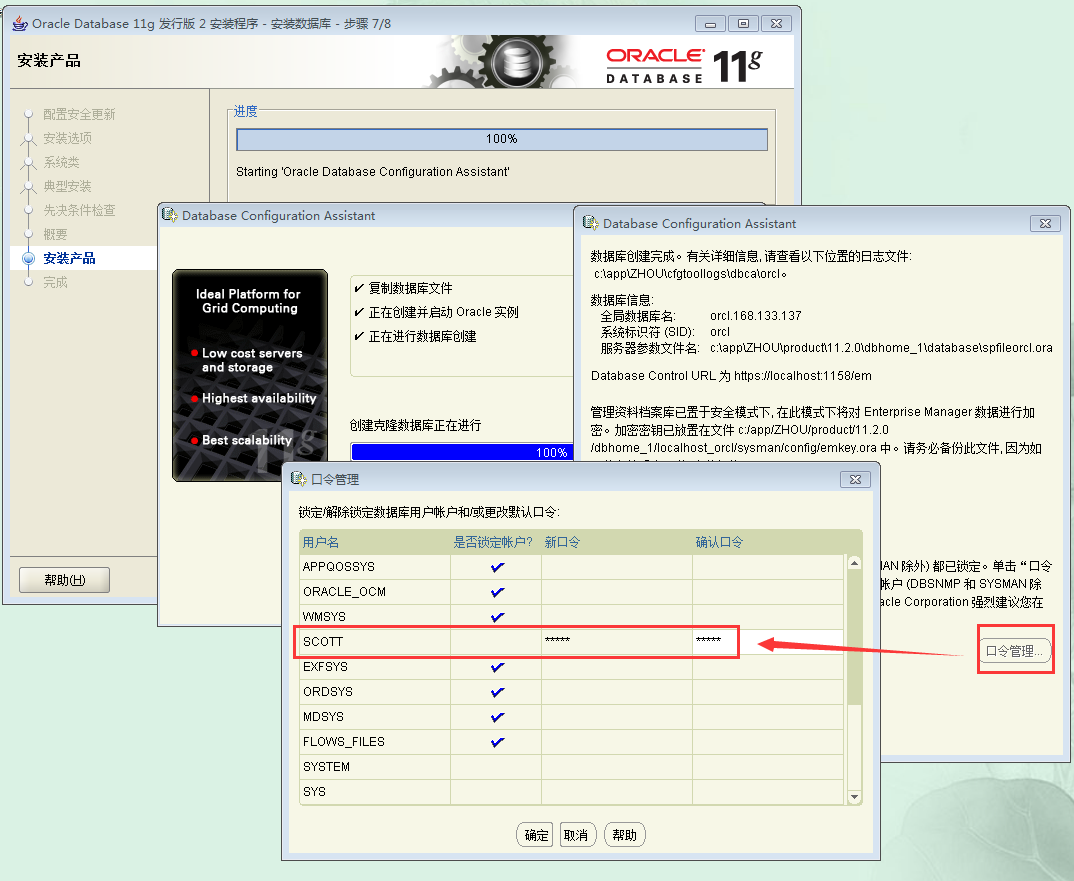
Task: Click the Database Configuration Assistant progress window icon
Action: (x=169, y=215)
